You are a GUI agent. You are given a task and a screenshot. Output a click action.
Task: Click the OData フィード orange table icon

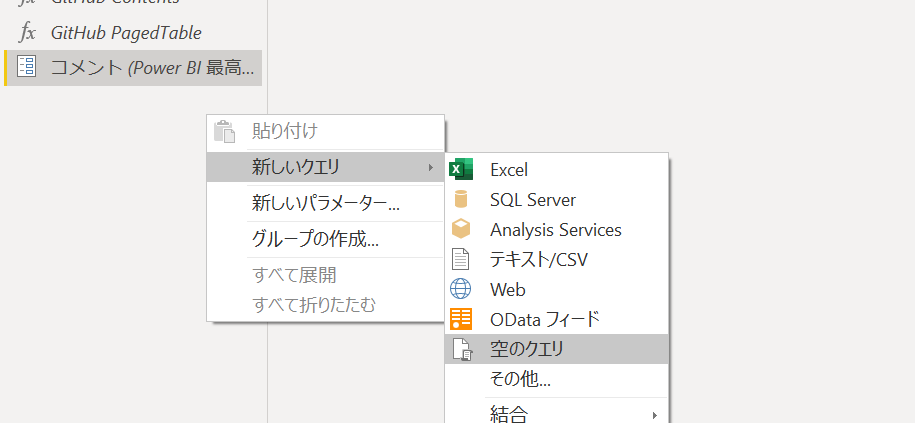(x=461, y=319)
